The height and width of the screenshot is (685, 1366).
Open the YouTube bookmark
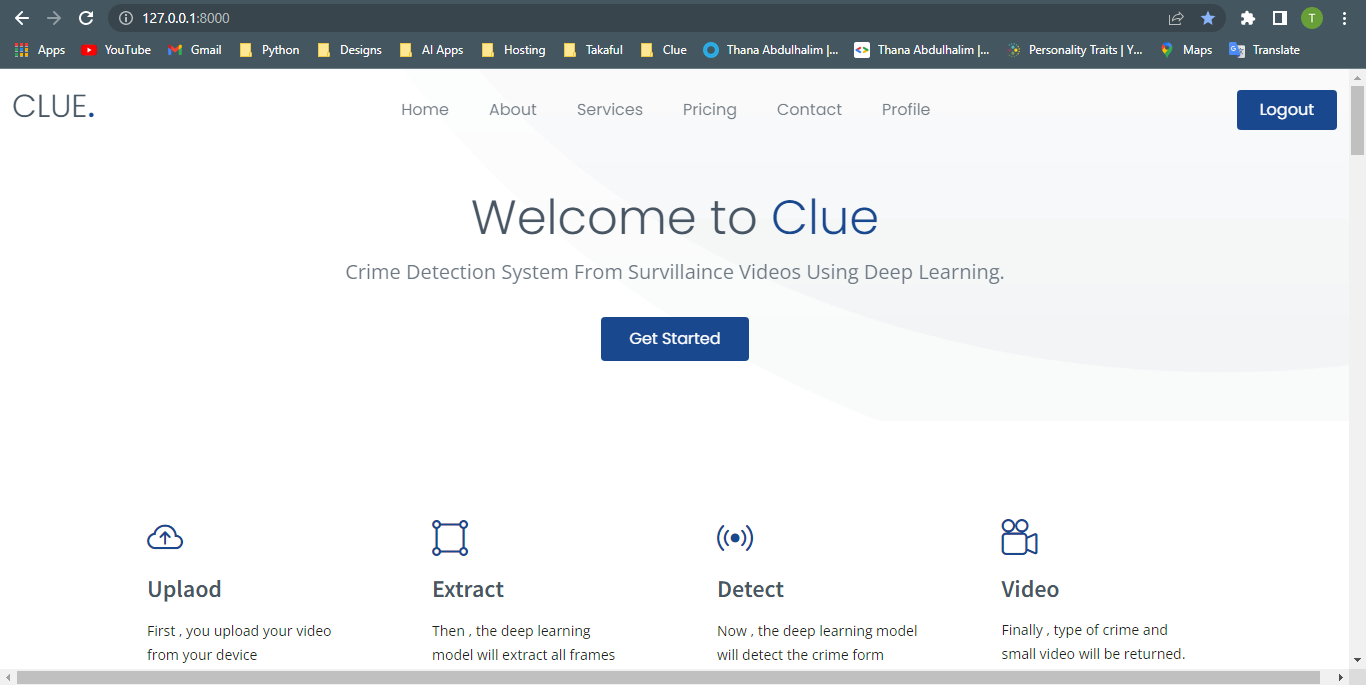117,50
